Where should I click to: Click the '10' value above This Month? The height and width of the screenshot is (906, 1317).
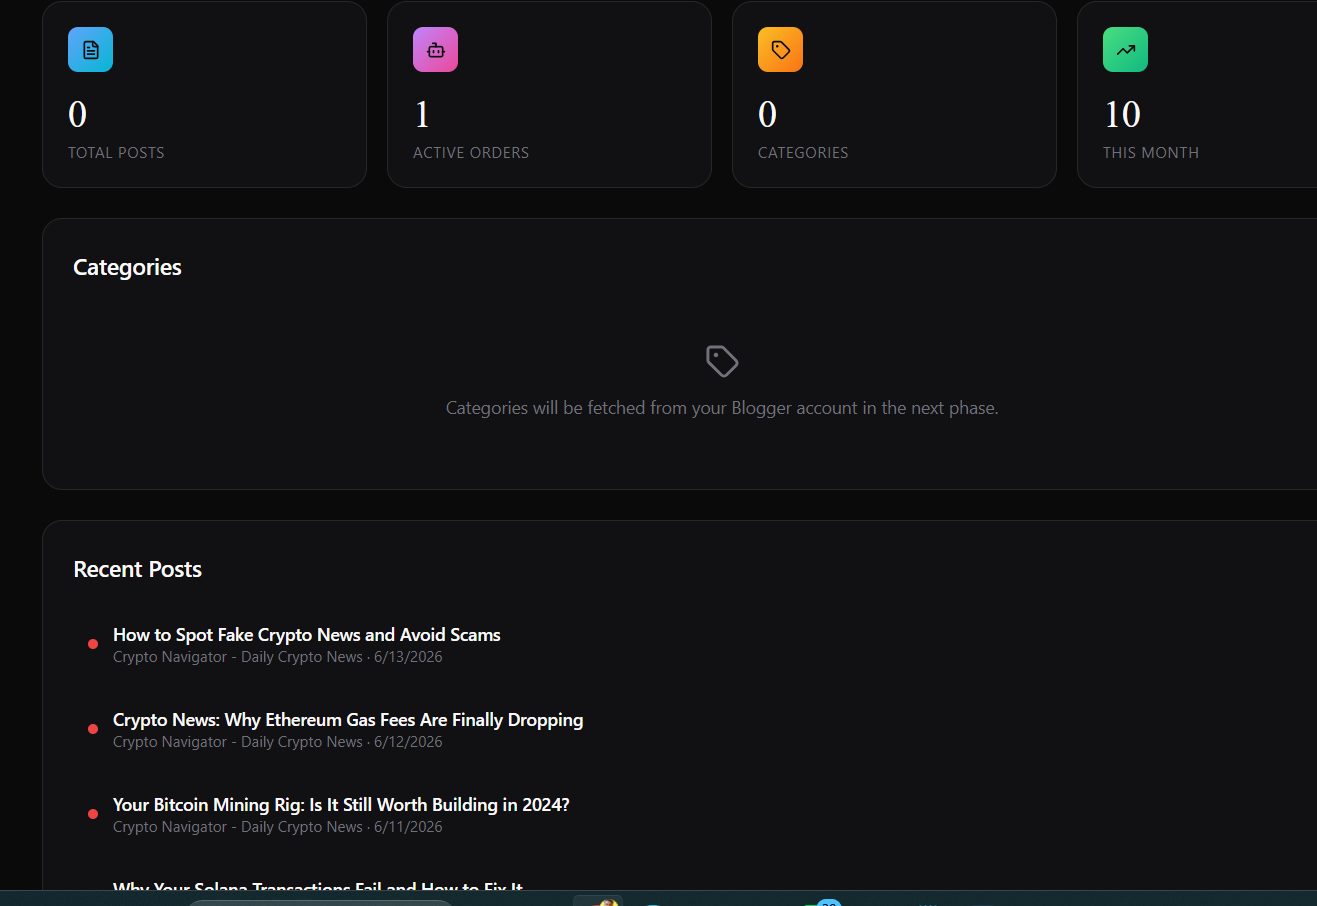pos(1122,115)
